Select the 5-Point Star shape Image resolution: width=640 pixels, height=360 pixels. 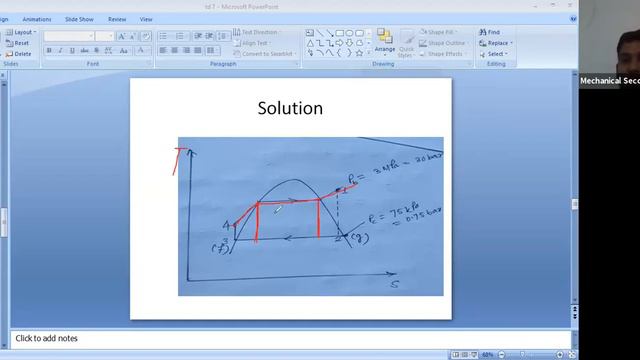[359, 53]
